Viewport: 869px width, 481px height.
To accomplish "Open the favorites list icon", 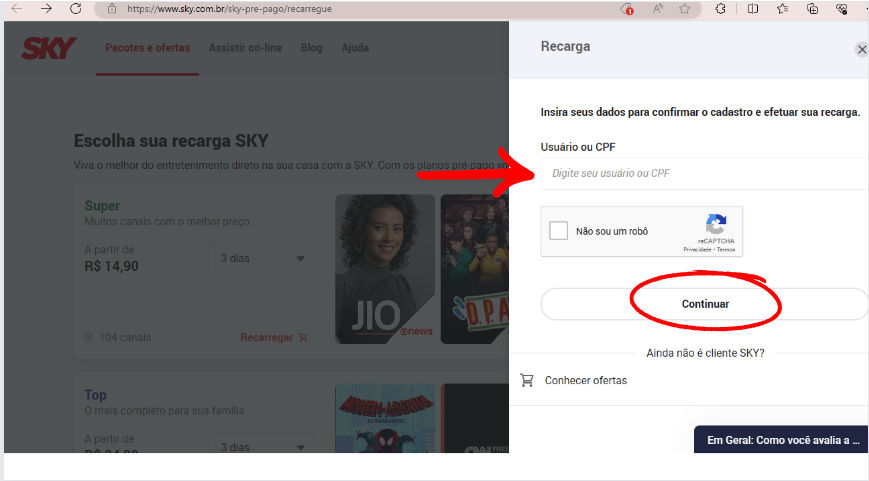I will (783, 8).
